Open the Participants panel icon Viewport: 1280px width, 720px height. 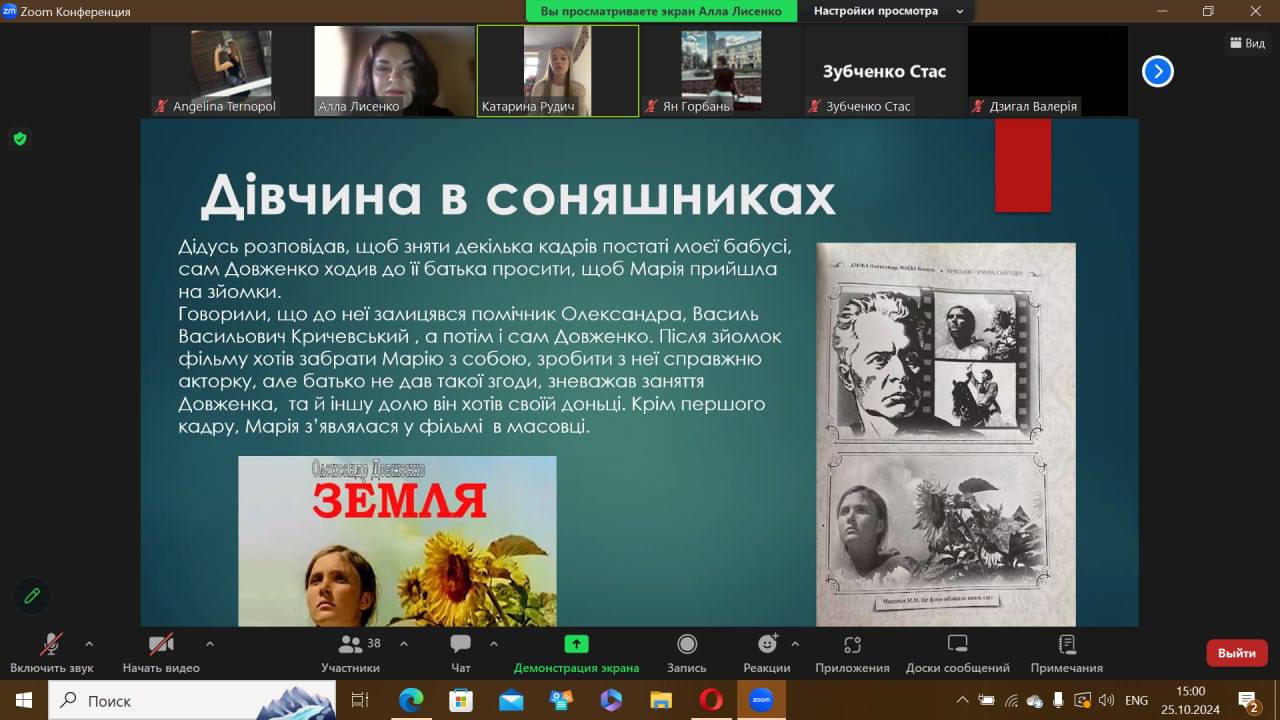351,645
